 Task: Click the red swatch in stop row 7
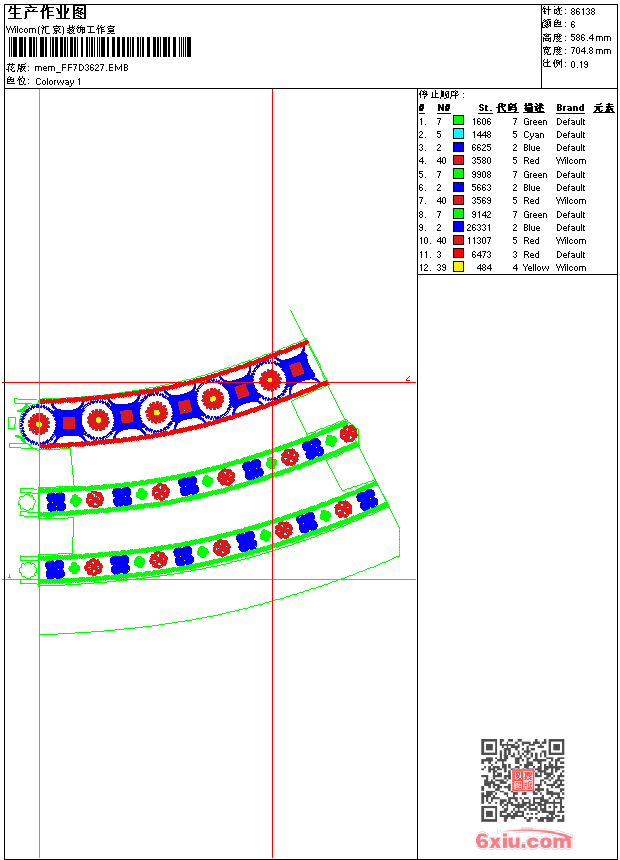[x=458, y=200]
